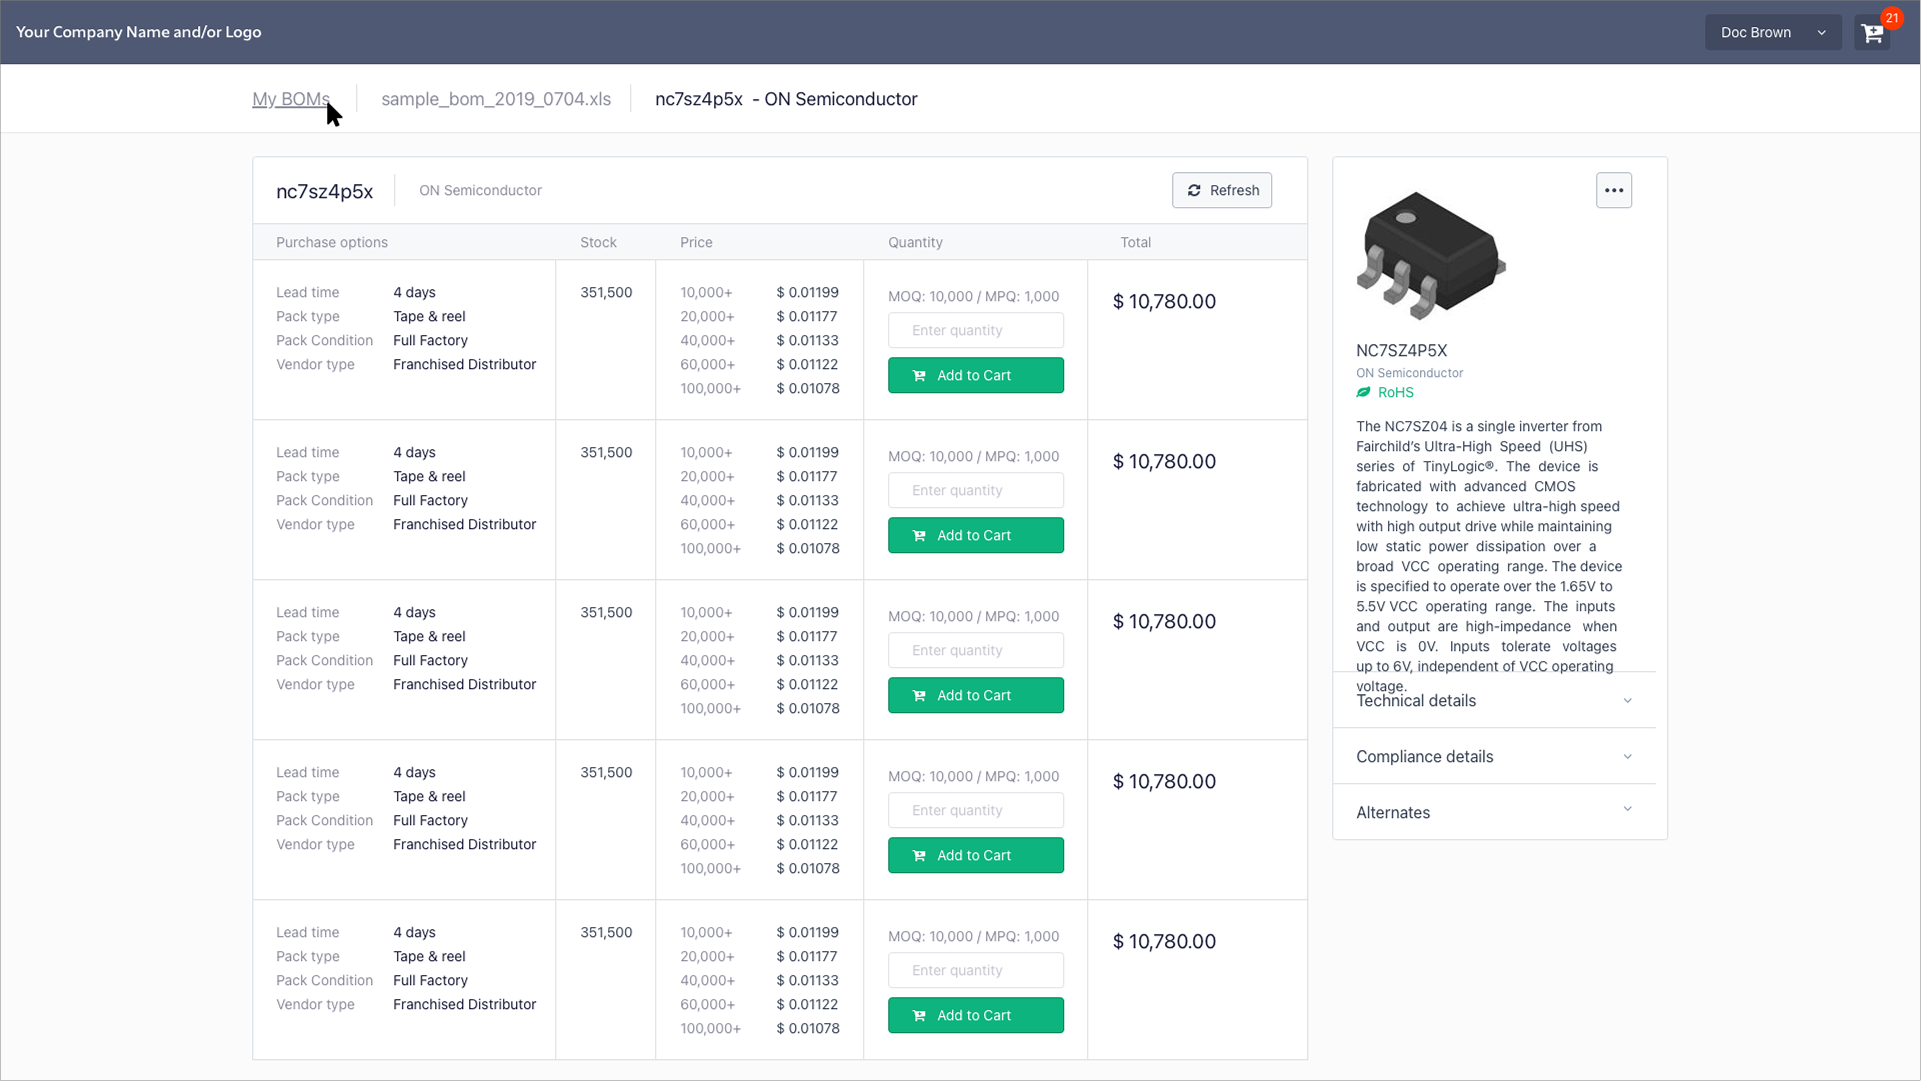
Task: Click the third row Enter quantity field
Action: tap(975, 650)
